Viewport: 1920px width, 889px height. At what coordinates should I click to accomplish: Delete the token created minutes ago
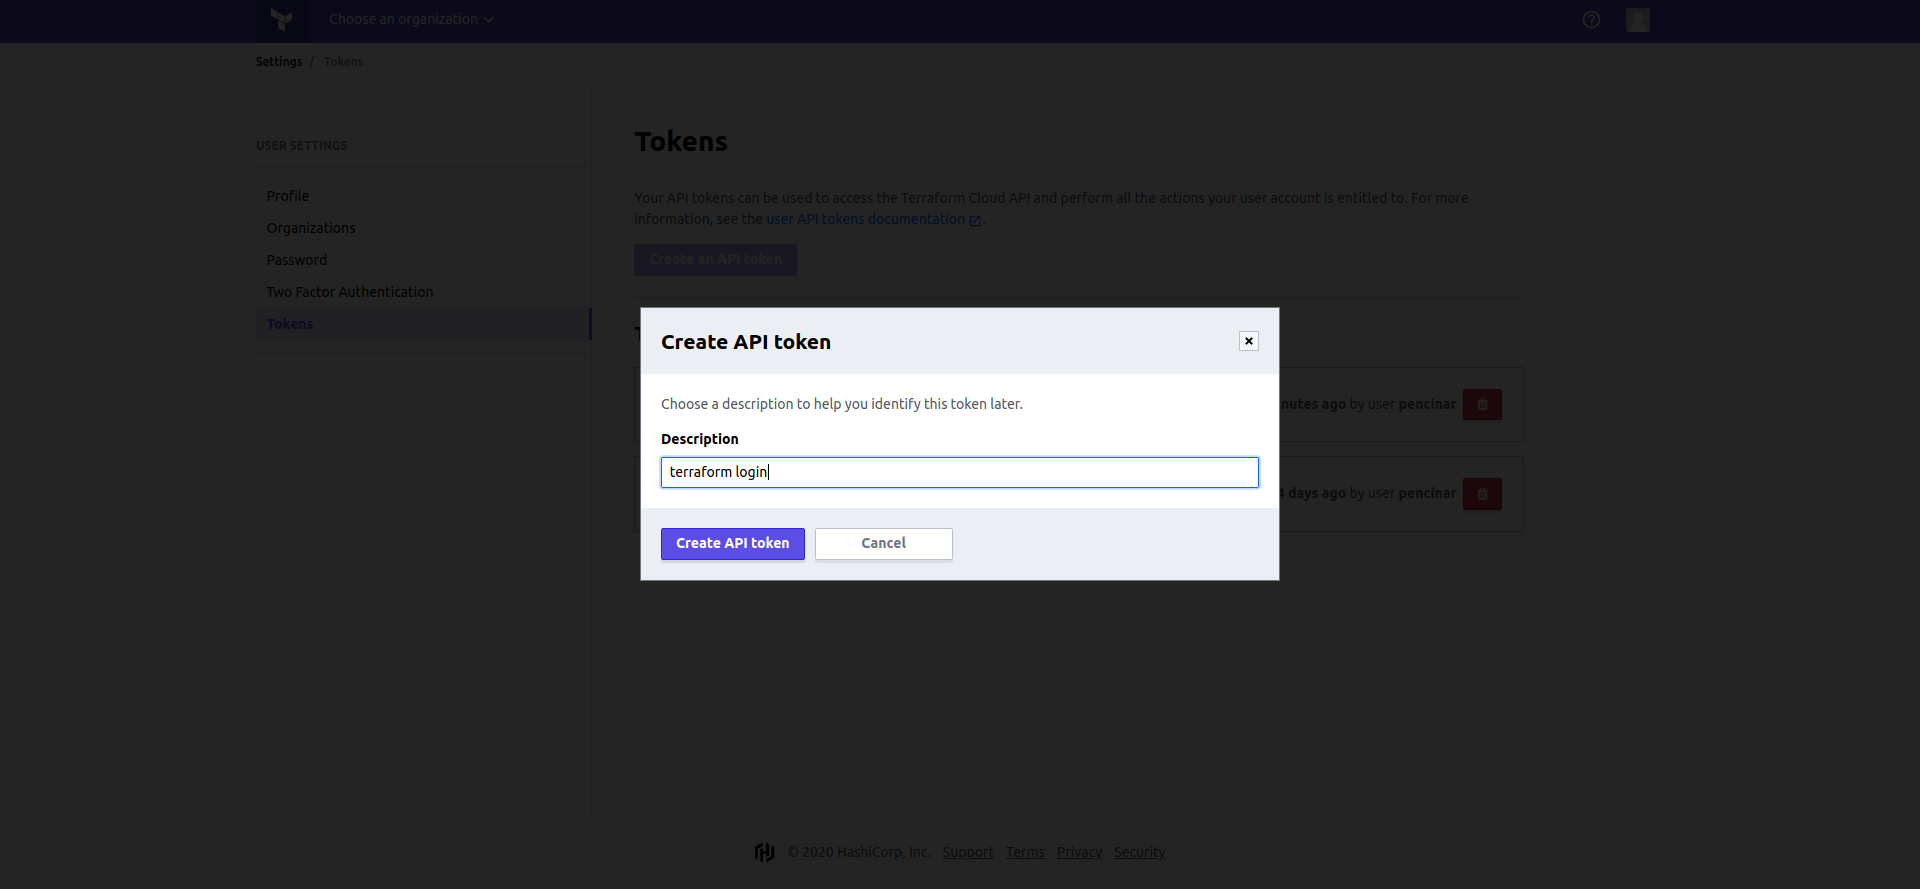[1482, 404]
